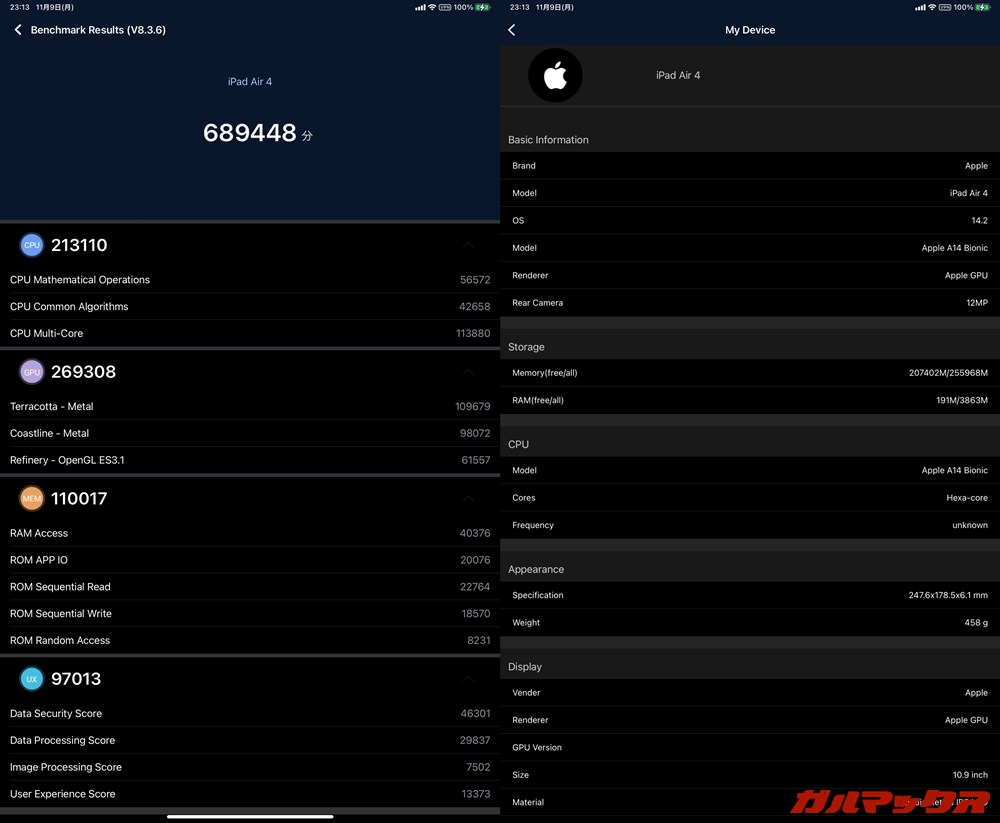Tap the Wi-Fi icon in the status bar
1000x823 pixels.
(x=434, y=7)
